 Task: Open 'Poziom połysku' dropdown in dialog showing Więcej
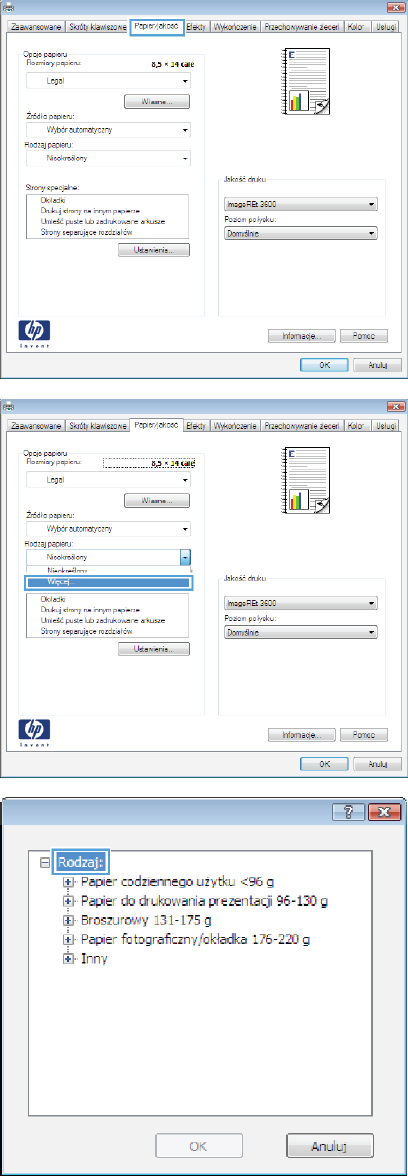tap(301, 632)
